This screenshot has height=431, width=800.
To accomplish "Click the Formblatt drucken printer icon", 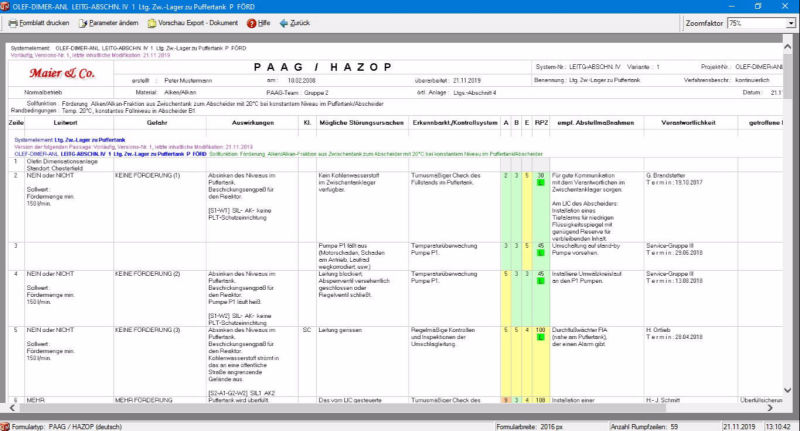I will (10, 22).
